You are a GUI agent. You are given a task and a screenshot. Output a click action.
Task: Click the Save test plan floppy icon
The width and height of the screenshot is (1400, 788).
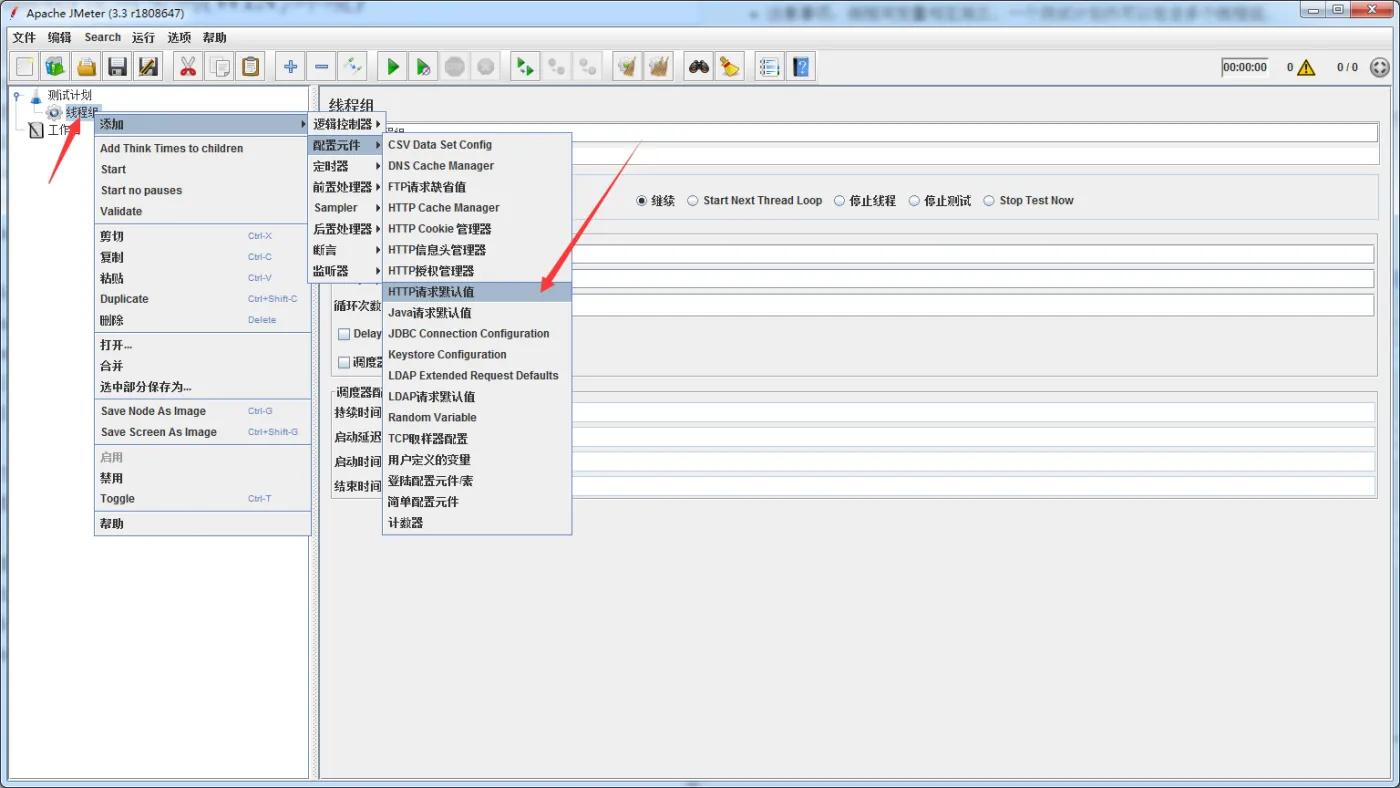[x=118, y=67]
